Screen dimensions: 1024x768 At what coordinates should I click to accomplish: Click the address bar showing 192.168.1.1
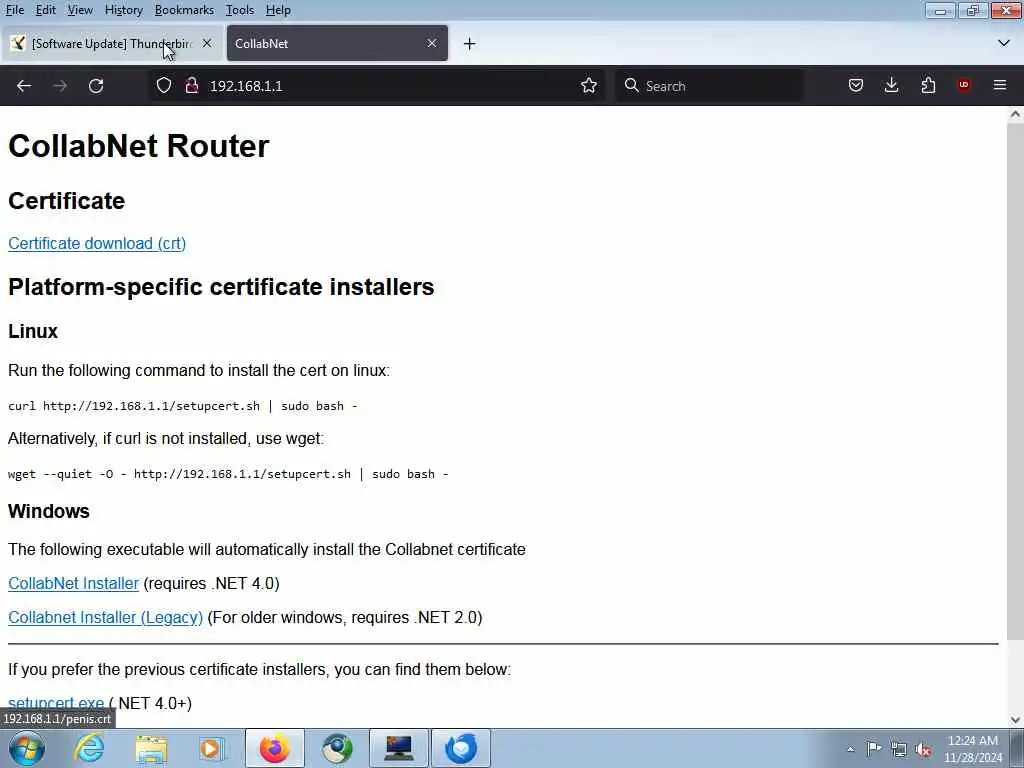pyautogui.click(x=376, y=86)
